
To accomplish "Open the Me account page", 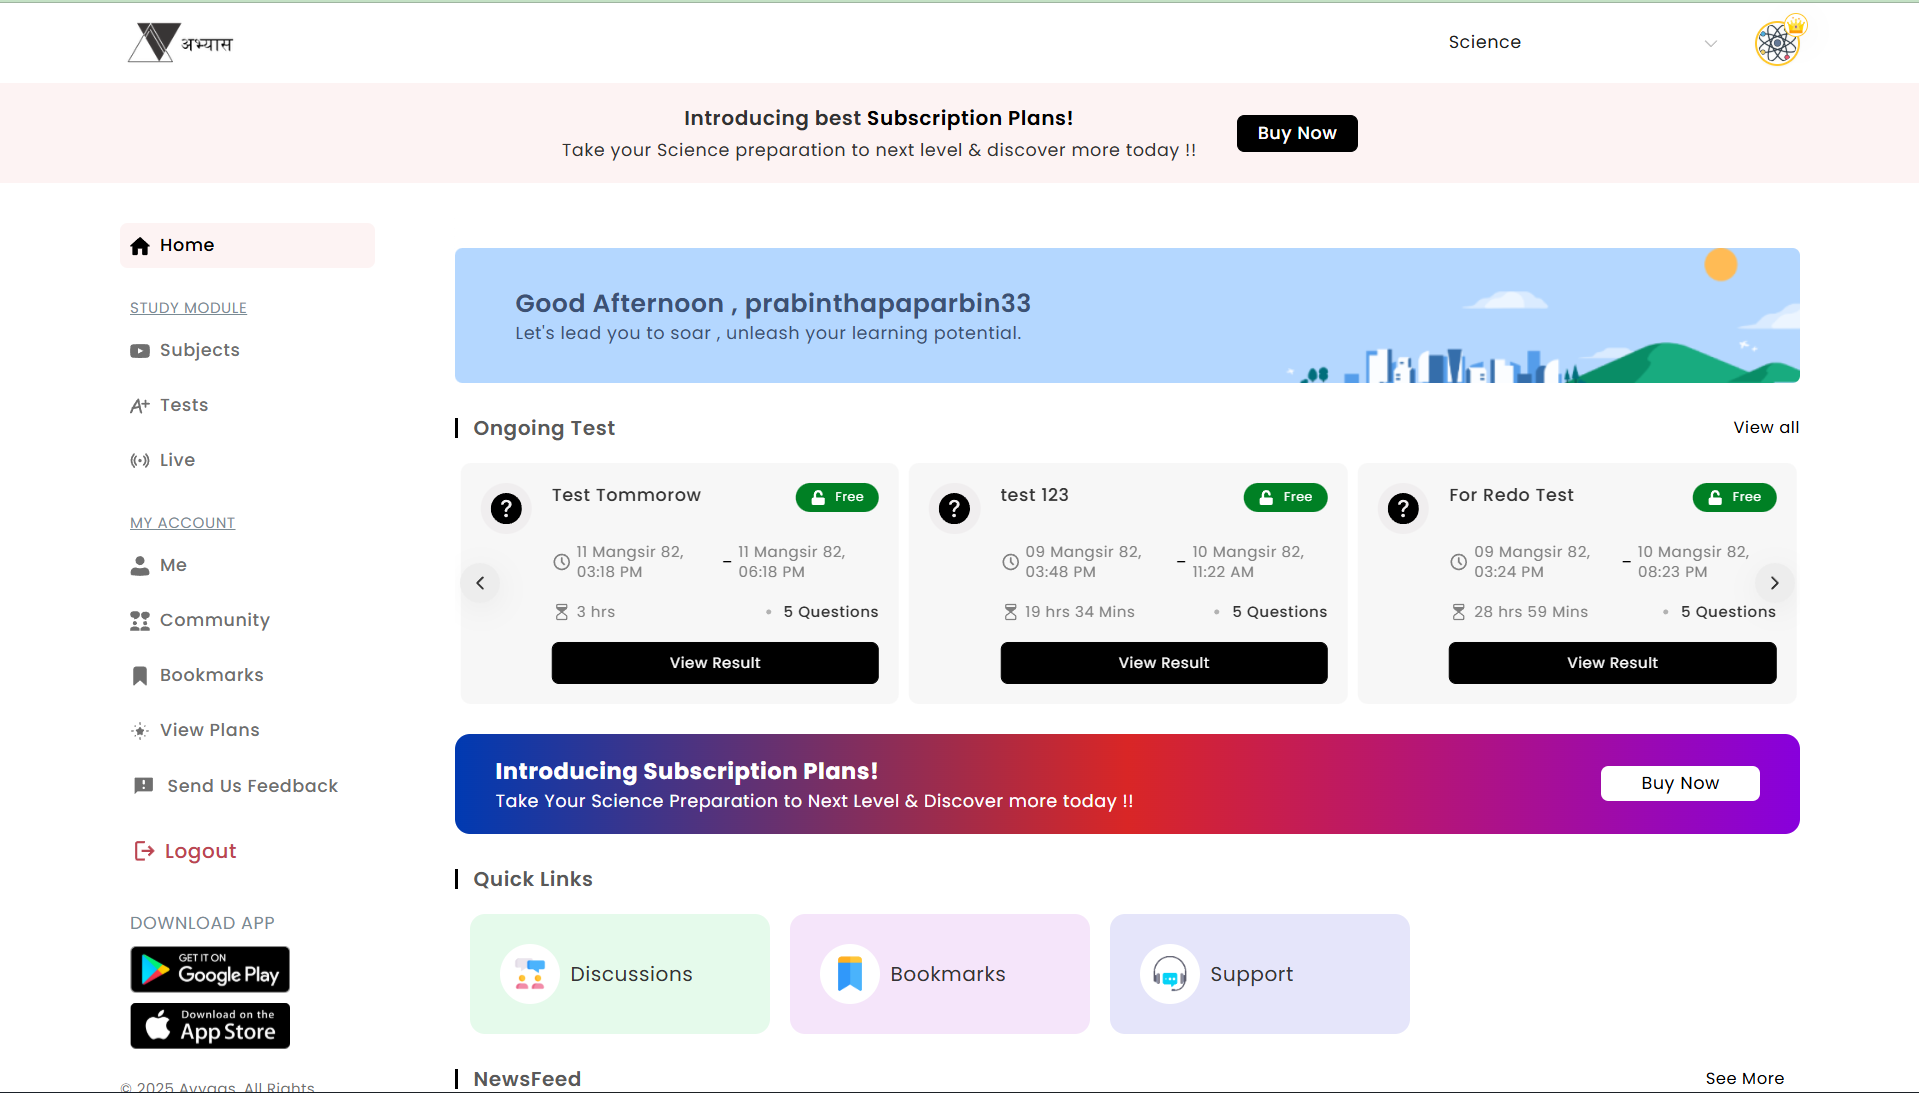I will click(x=172, y=565).
